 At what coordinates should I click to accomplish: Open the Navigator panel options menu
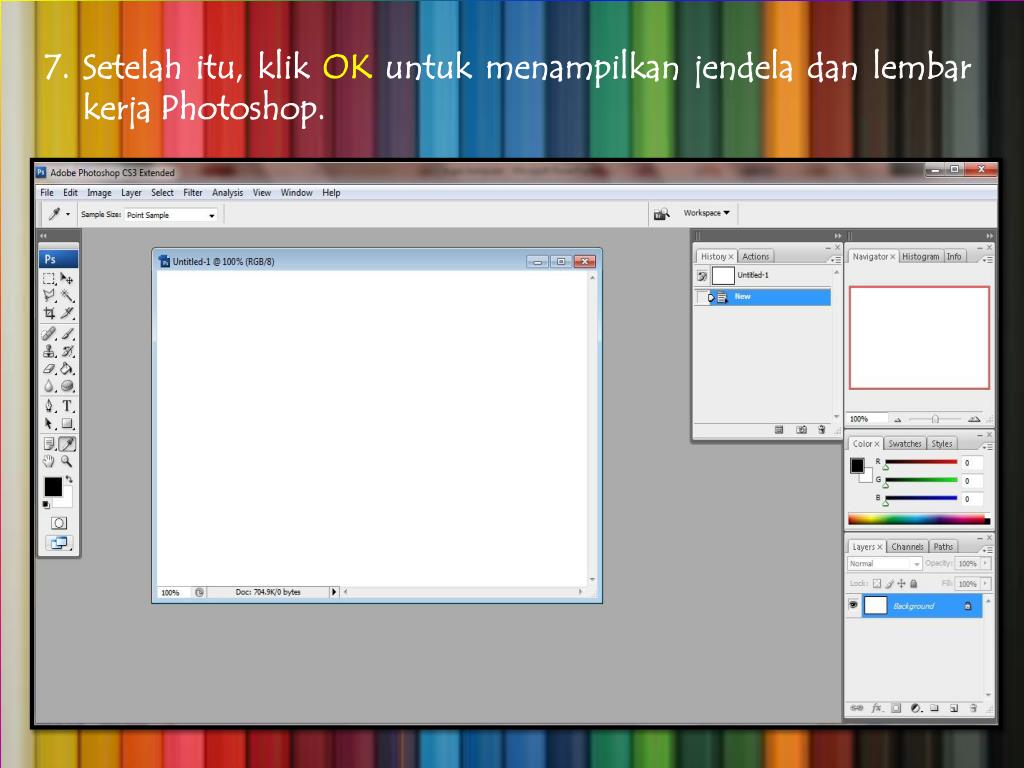pyautogui.click(x=988, y=259)
